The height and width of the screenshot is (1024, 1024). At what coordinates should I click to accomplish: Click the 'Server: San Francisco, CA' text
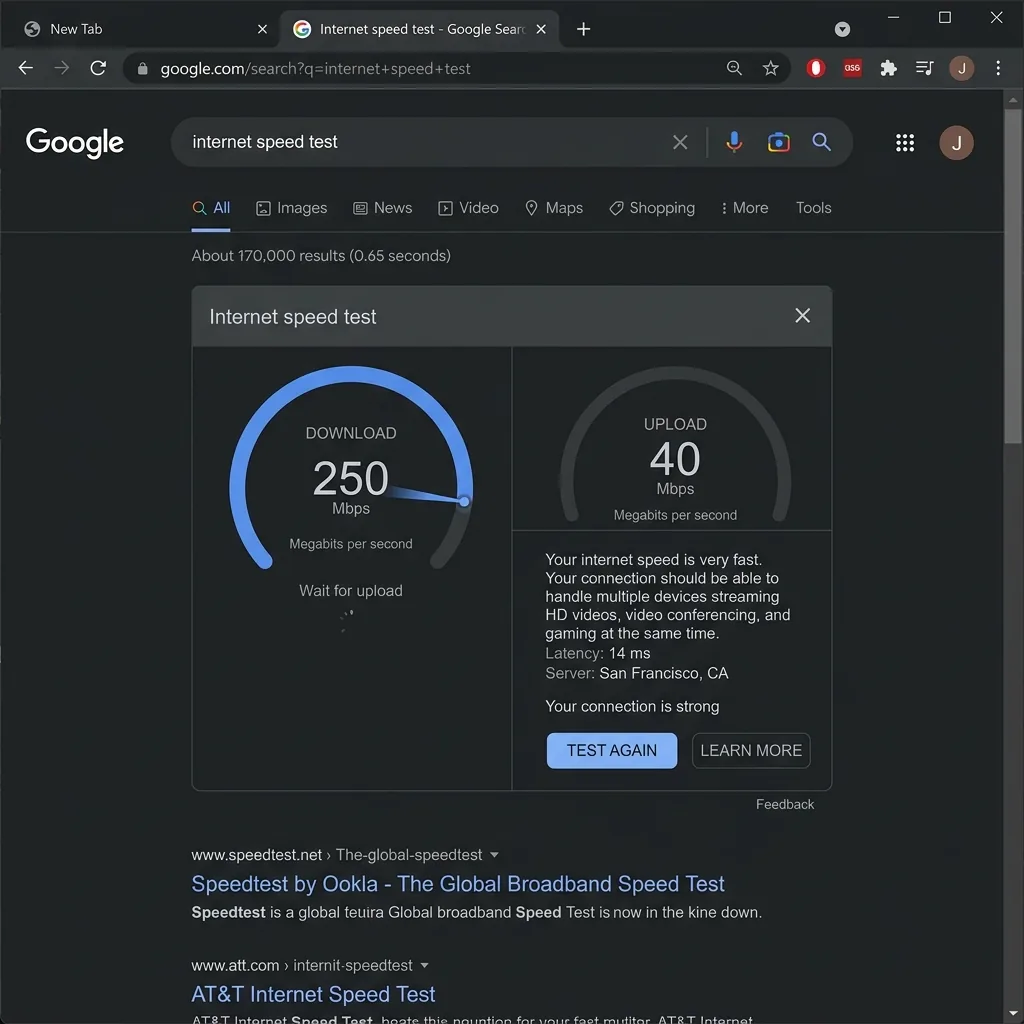click(637, 673)
